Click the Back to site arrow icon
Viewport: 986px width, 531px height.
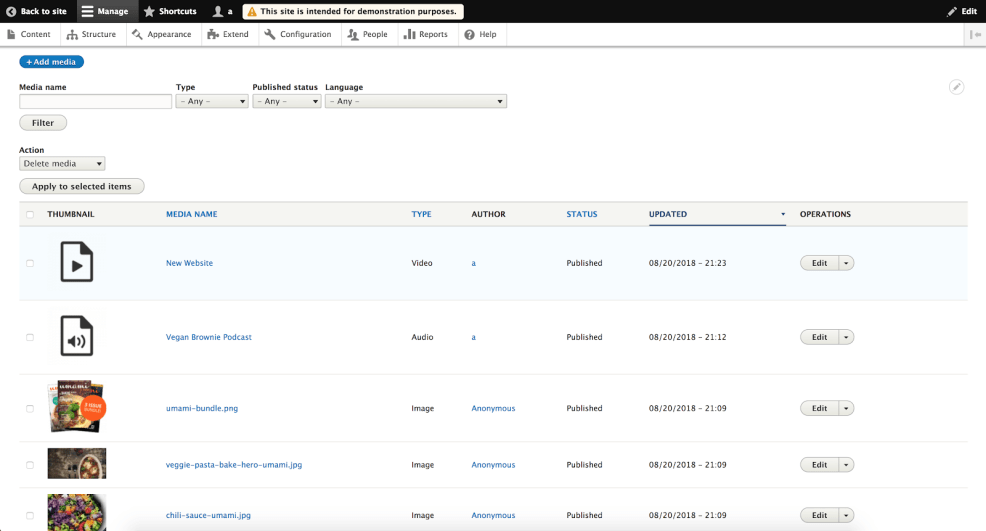tap(11, 11)
